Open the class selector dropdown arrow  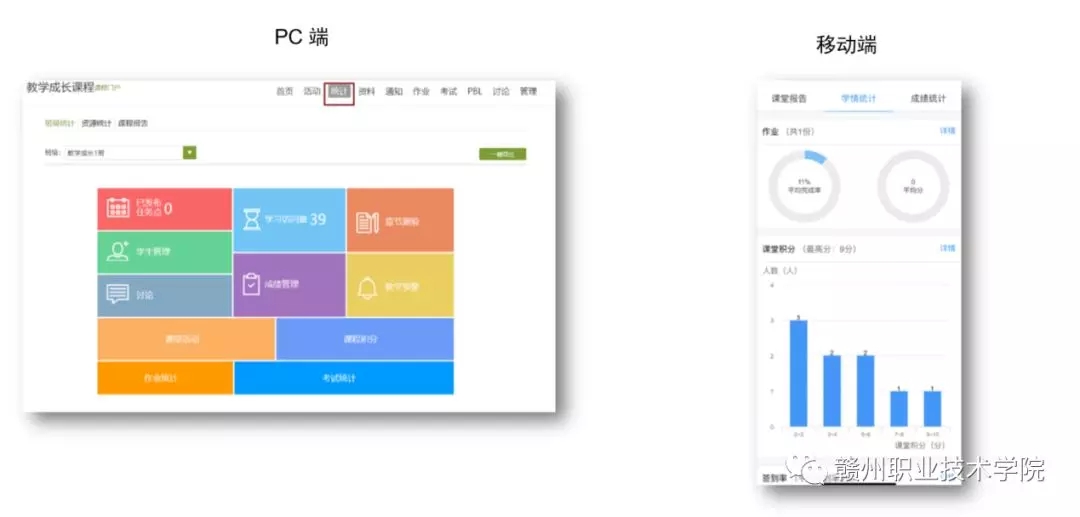click(x=189, y=153)
